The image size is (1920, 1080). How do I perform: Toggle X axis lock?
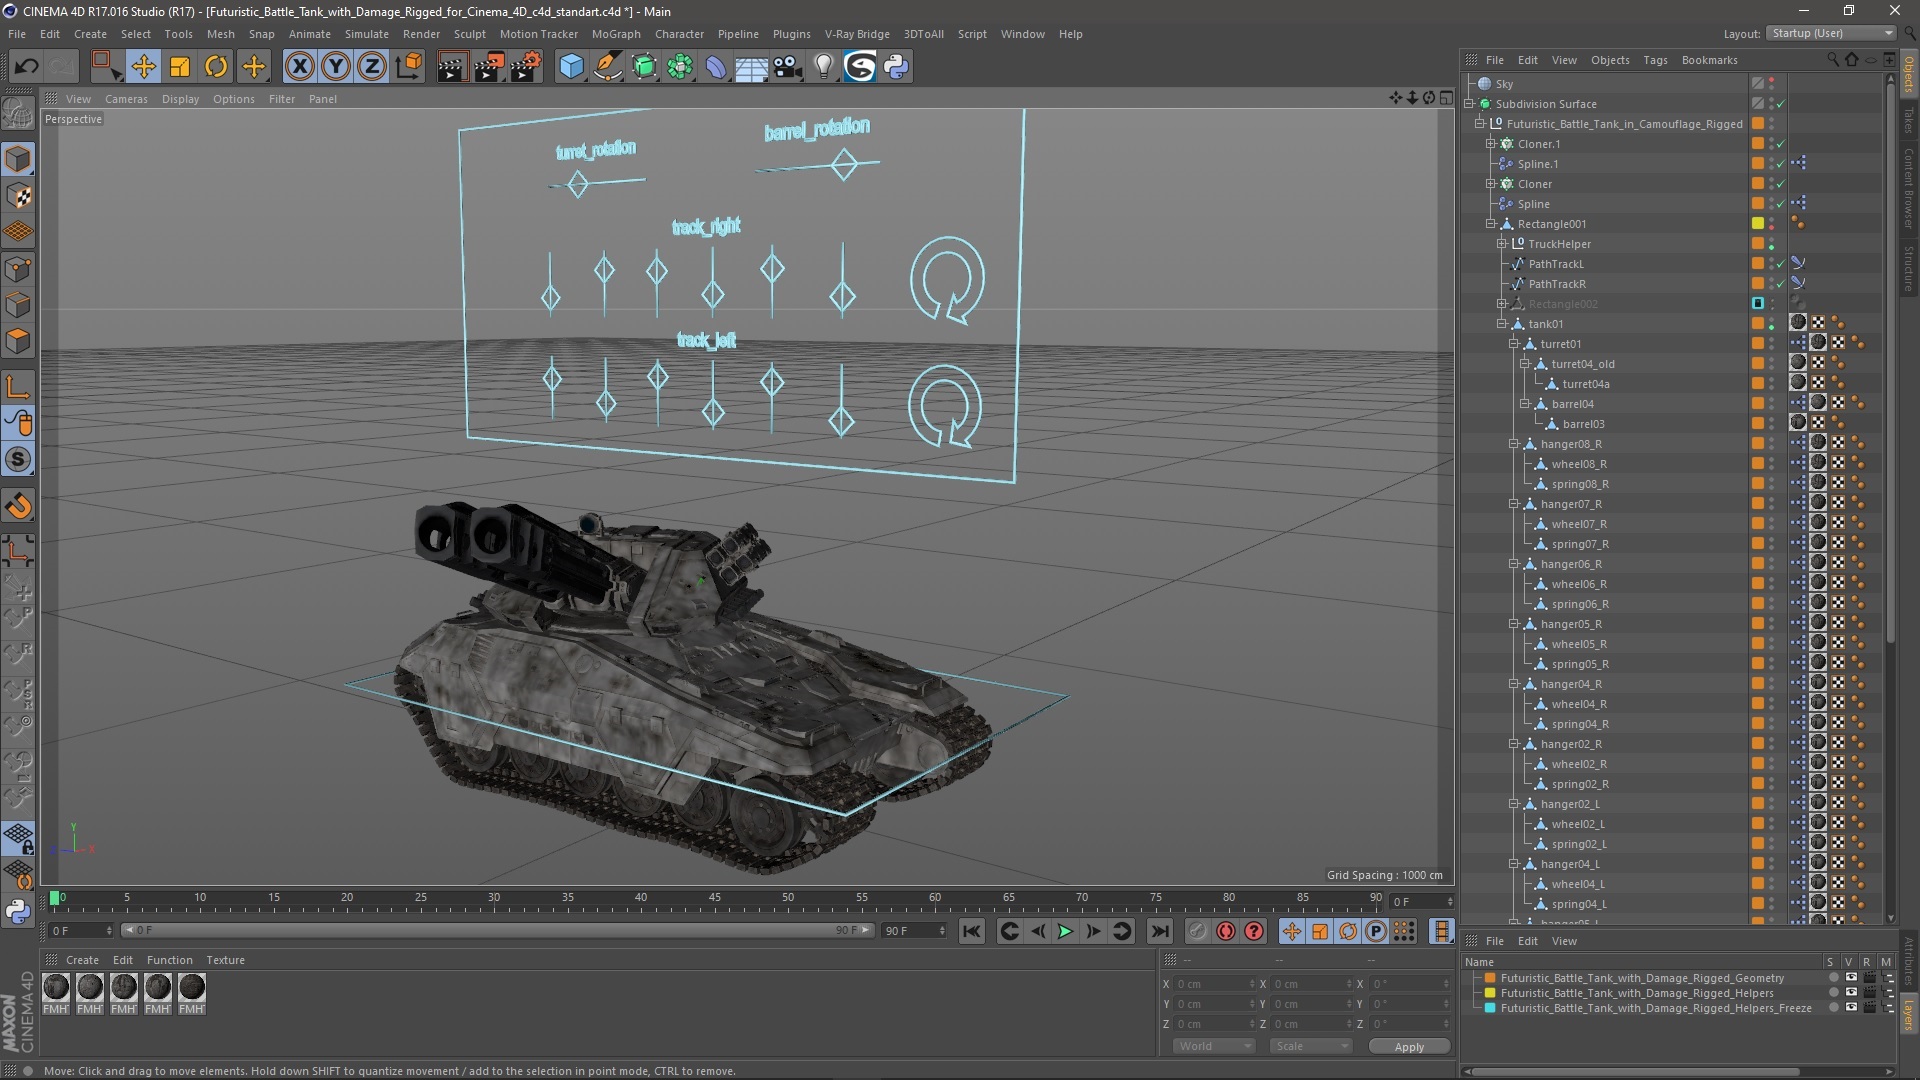pos(299,67)
